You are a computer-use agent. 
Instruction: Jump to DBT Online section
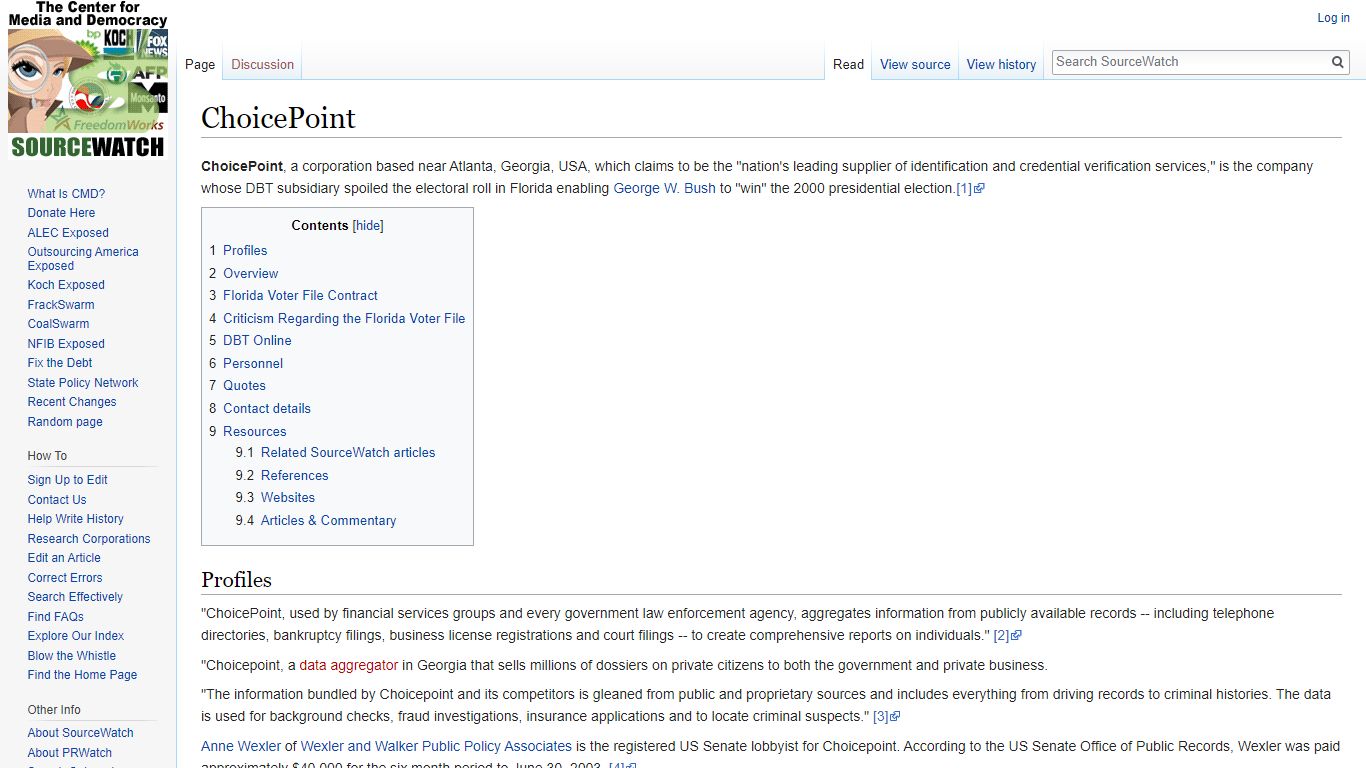(x=257, y=340)
